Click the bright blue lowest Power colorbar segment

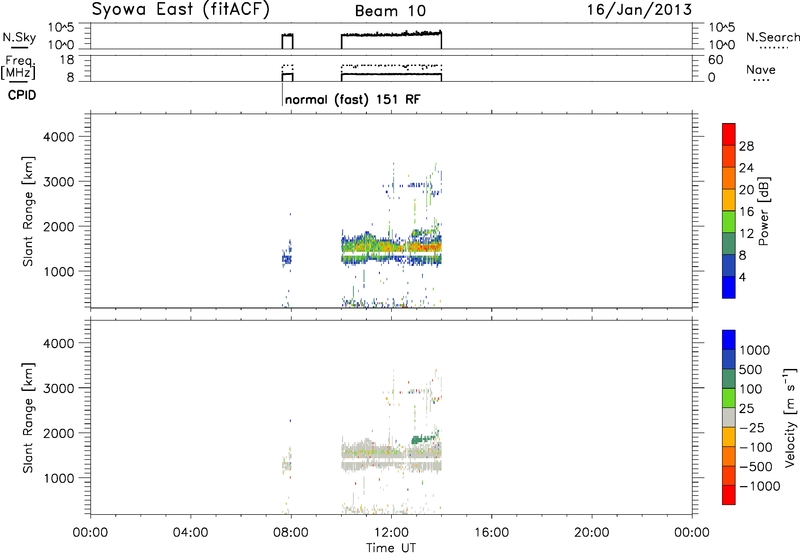pyautogui.click(x=729, y=287)
